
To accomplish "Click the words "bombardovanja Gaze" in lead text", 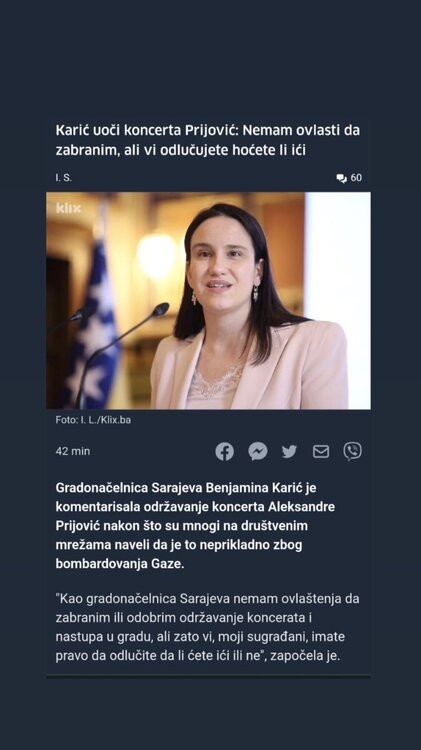I will (x=120, y=564).
